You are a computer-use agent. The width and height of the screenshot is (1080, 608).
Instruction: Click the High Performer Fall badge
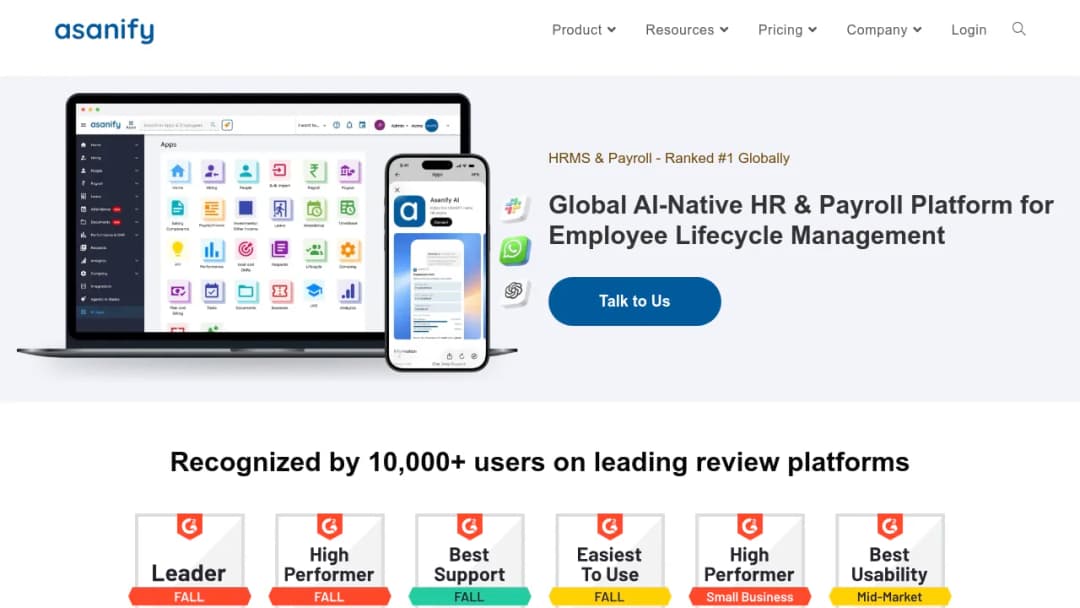click(329, 559)
